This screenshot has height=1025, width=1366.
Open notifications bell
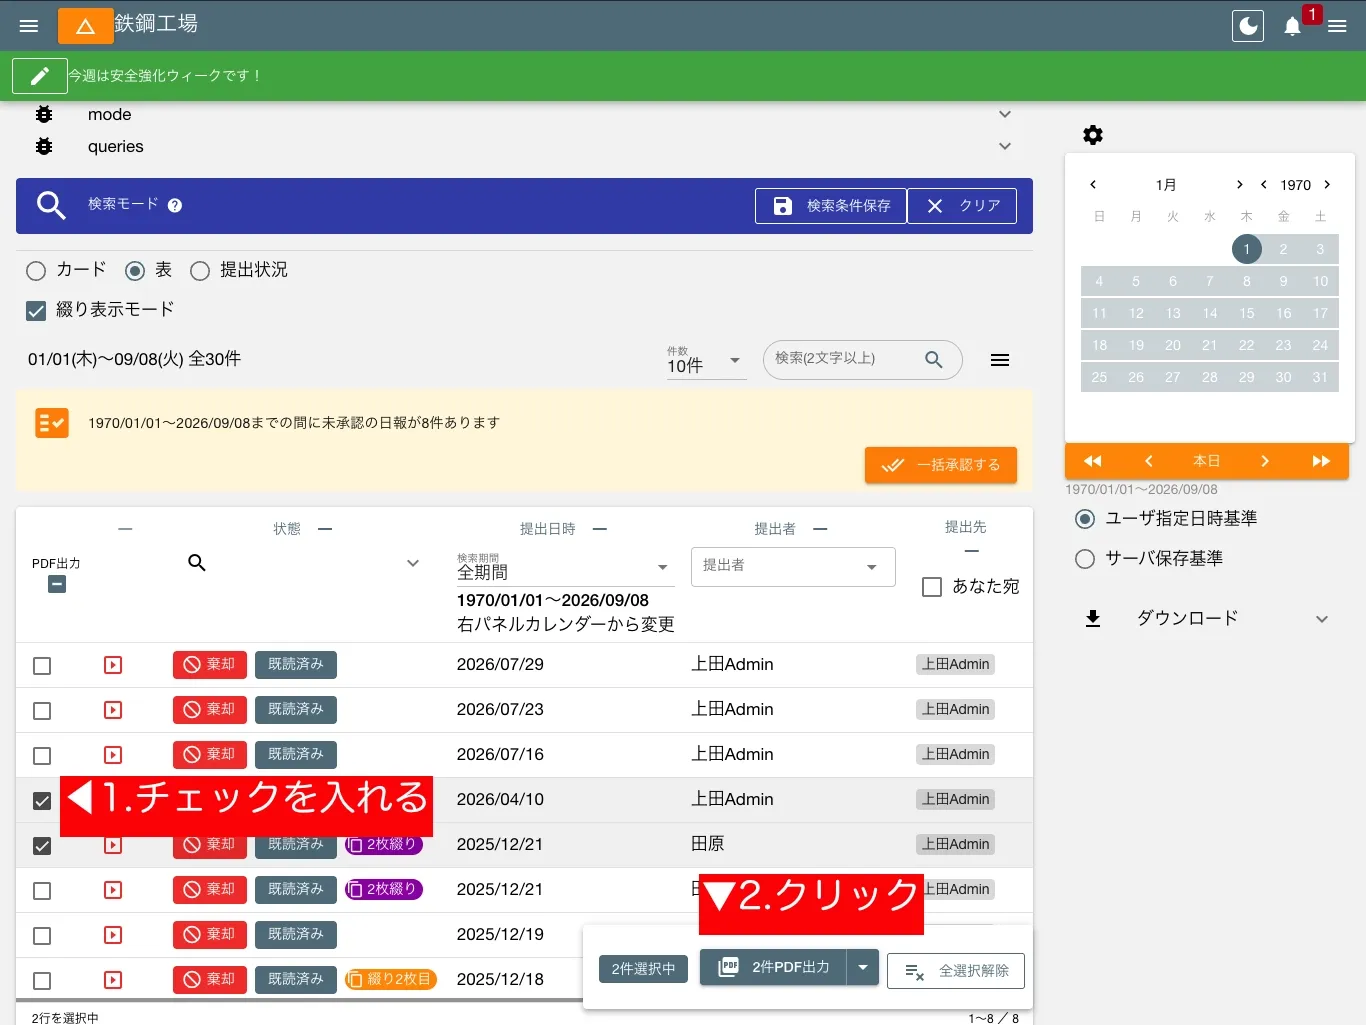(x=1292, y=26)
